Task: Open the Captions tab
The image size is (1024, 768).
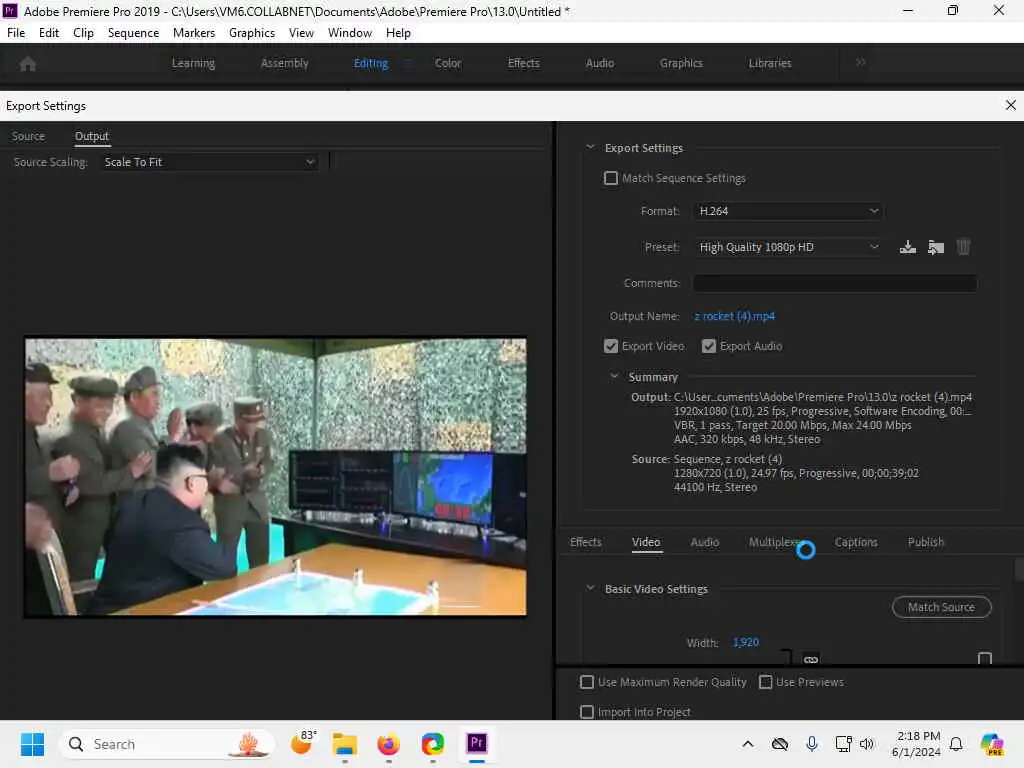Action: (856, 542)
